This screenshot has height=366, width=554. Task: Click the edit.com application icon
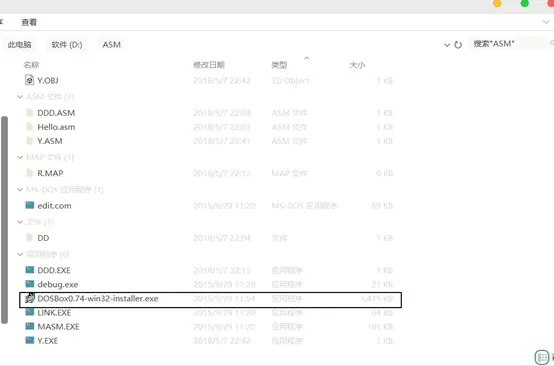click(x=30, y=205)
